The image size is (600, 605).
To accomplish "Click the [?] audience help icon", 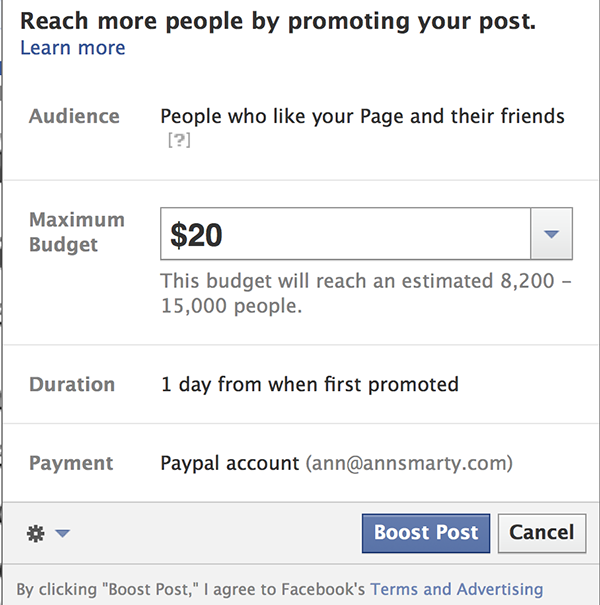I will coord(179,140).
